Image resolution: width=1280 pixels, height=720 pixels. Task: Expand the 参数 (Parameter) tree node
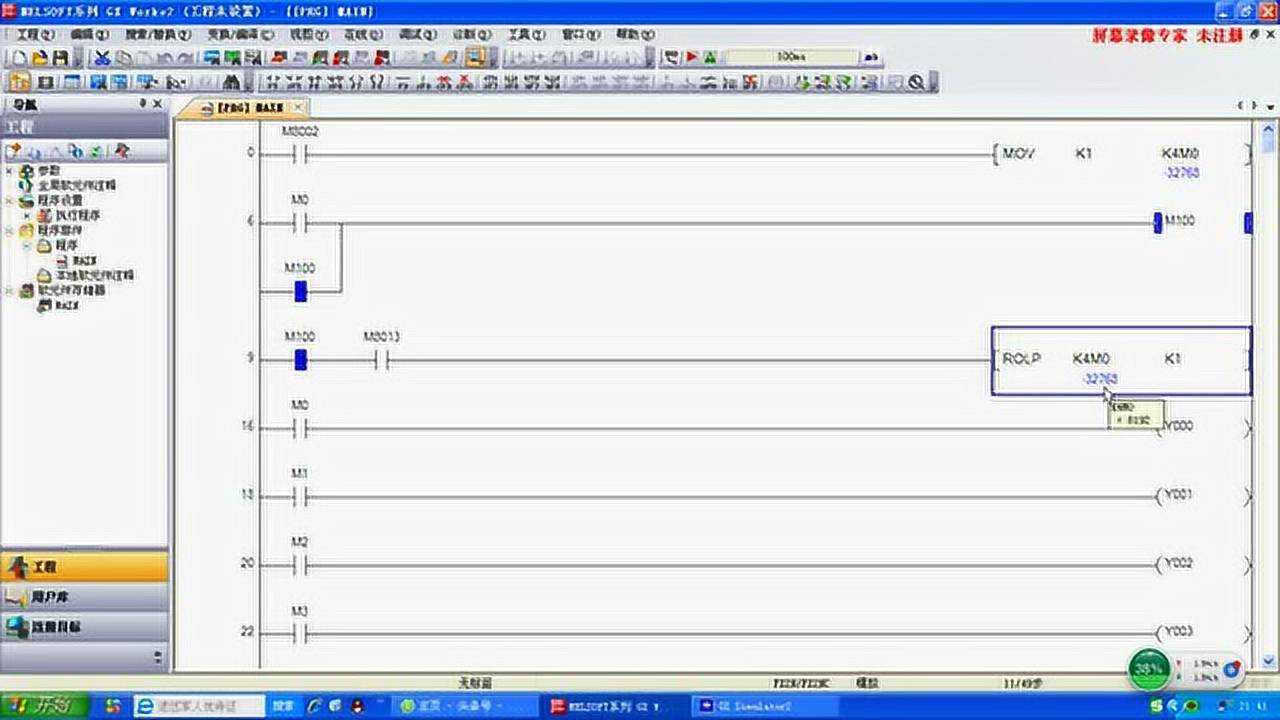[x=10, y=171]
